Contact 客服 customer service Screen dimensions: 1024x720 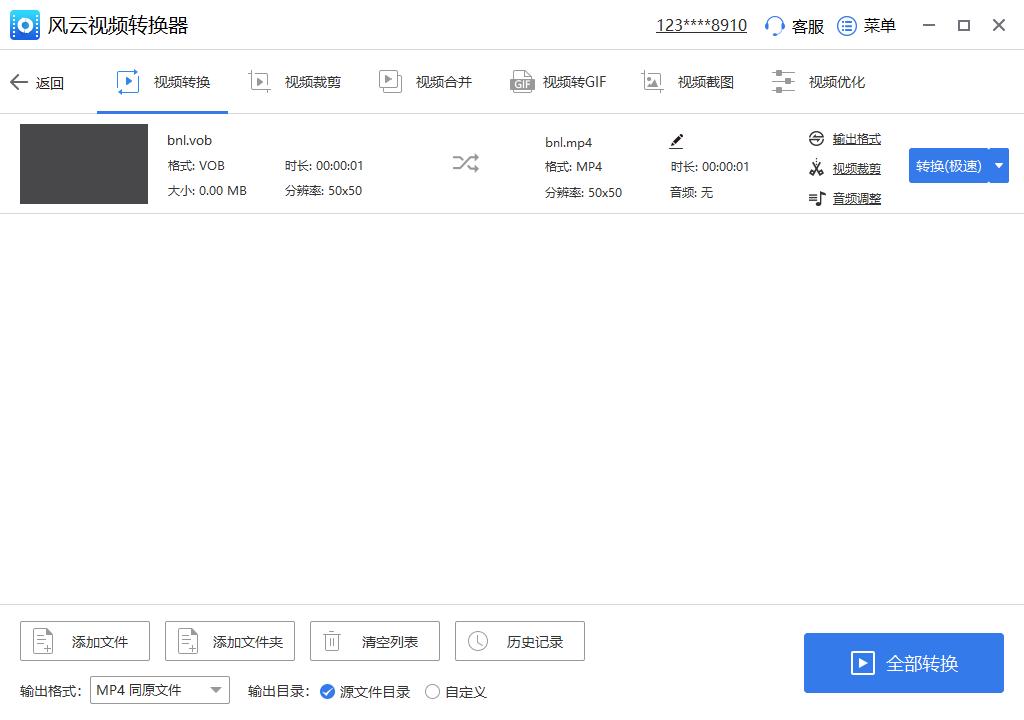793,25
